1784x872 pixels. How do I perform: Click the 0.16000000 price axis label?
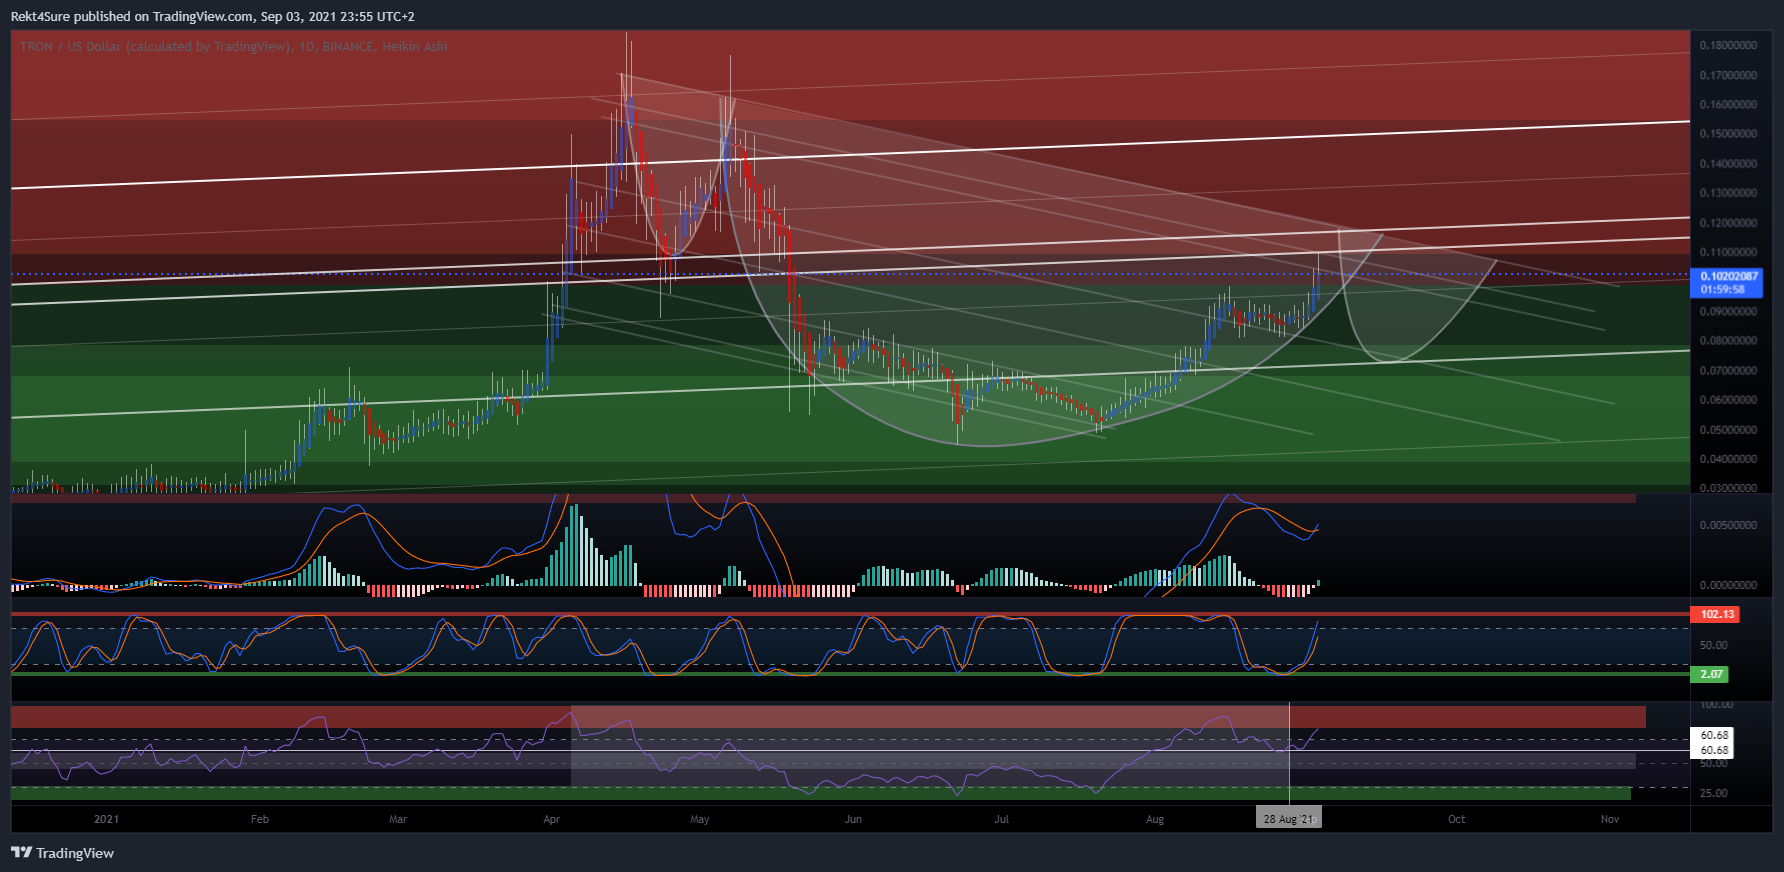(1728, 104)
